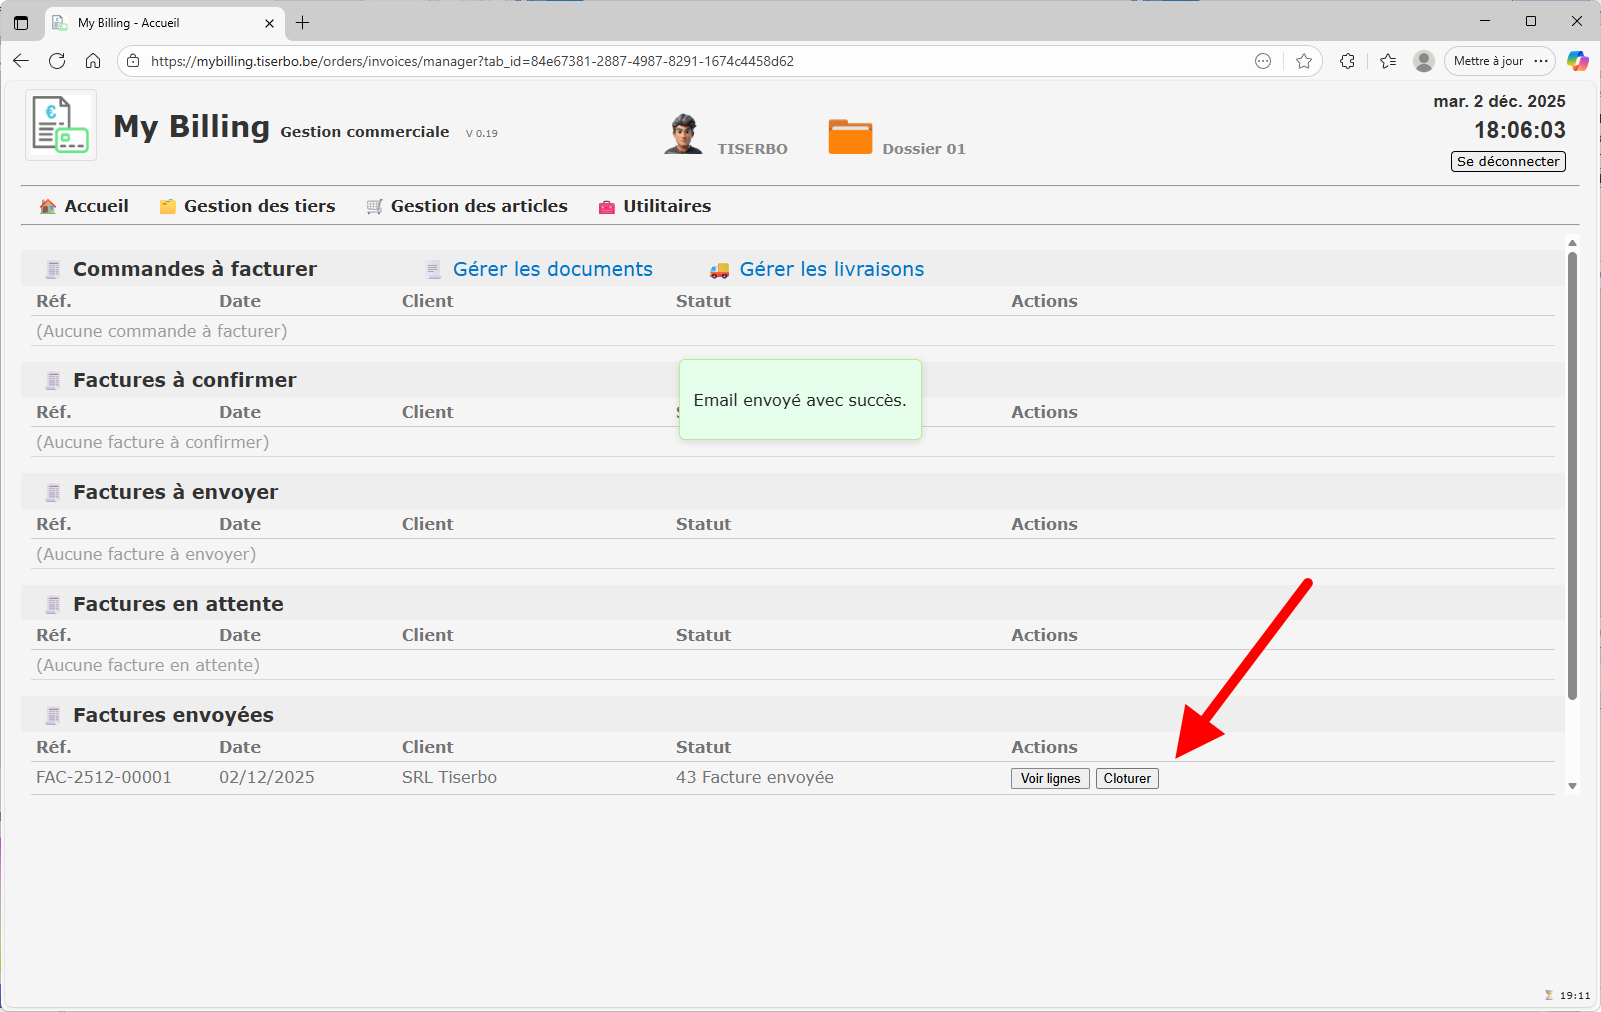The width and height of the screenshot is (1601, 1012).
Task: Open browser extensions icon
Action: click(x=1347, y=61)
